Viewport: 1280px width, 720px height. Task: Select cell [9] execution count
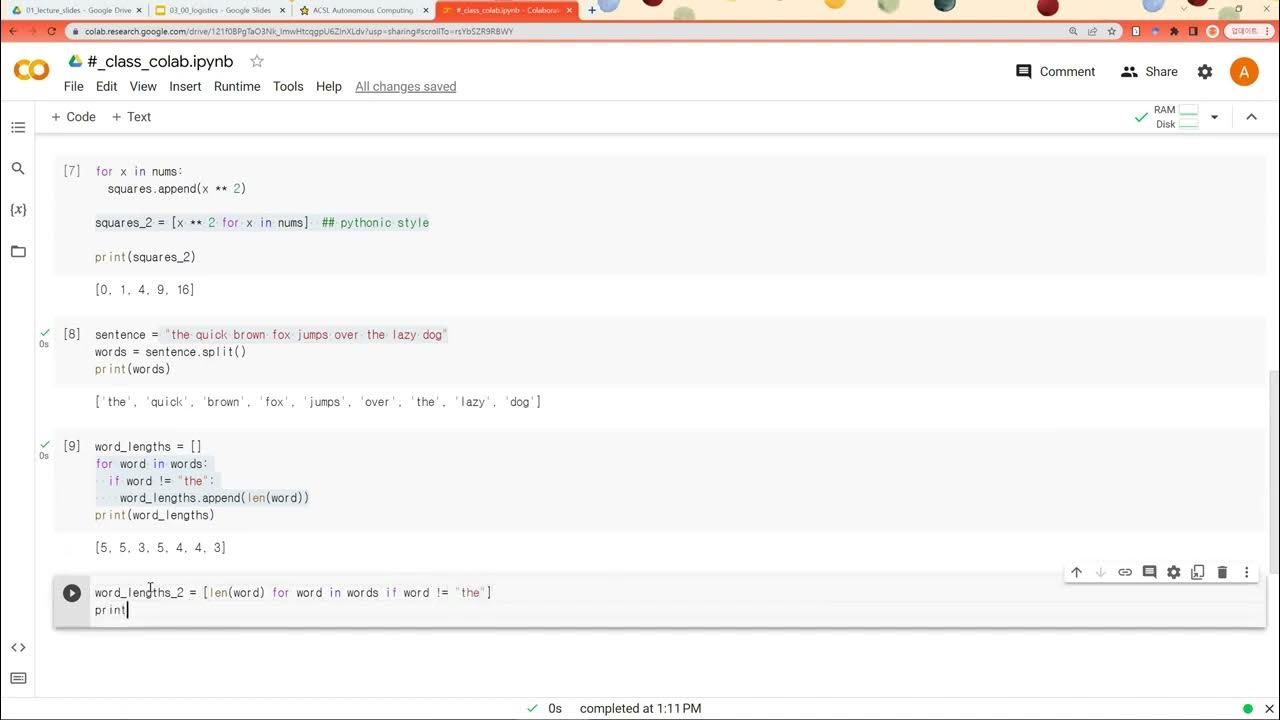click(72, 446)
